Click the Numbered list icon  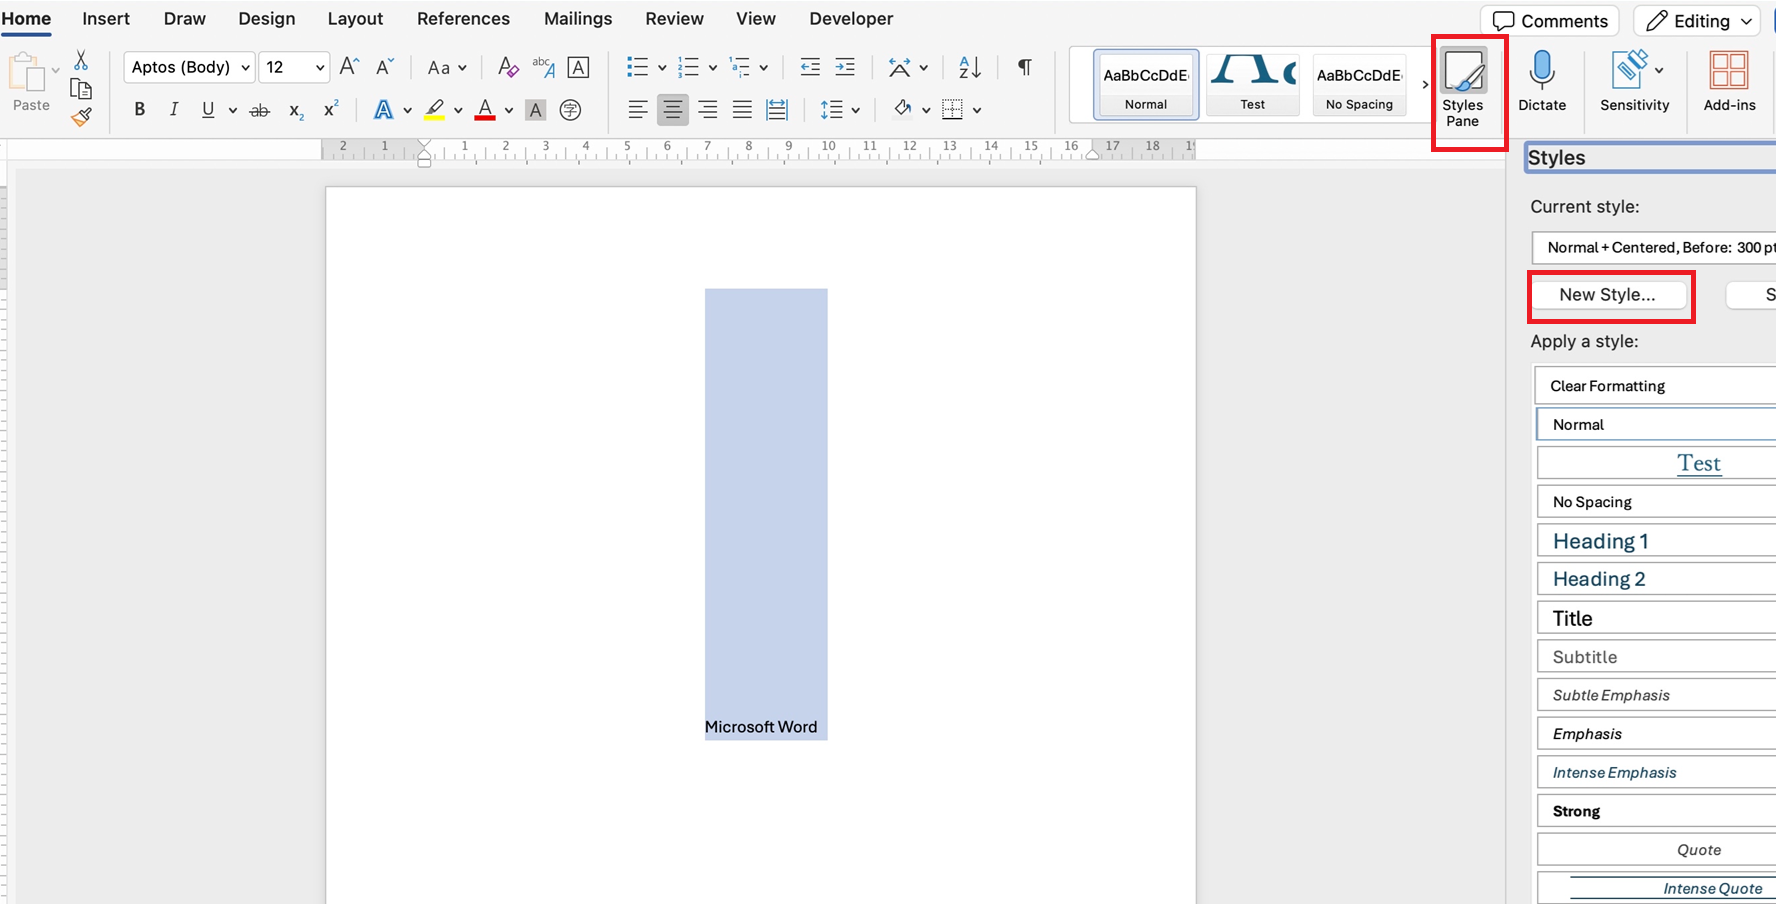(x=688, y=67)
